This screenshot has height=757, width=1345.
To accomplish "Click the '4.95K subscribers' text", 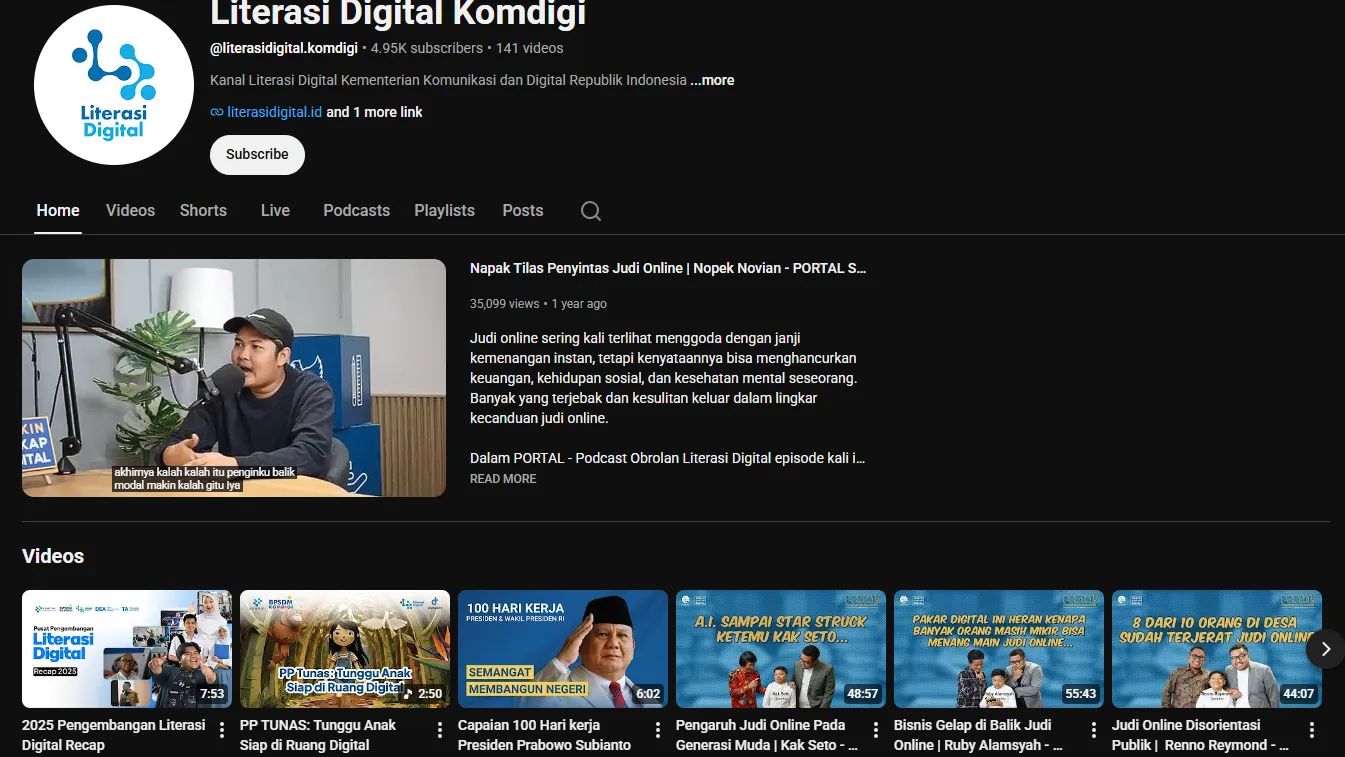I will (427, 48).
